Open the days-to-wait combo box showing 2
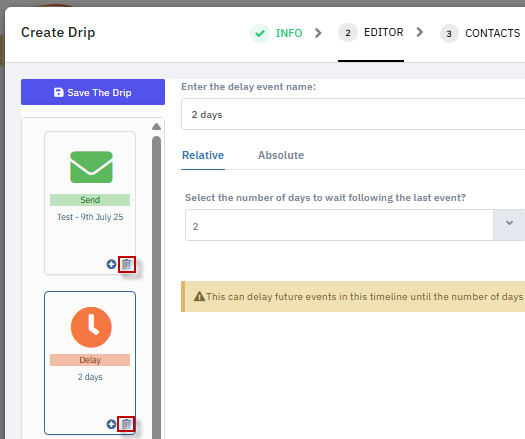This screenshot has width=525, height=439. (355, 225)
